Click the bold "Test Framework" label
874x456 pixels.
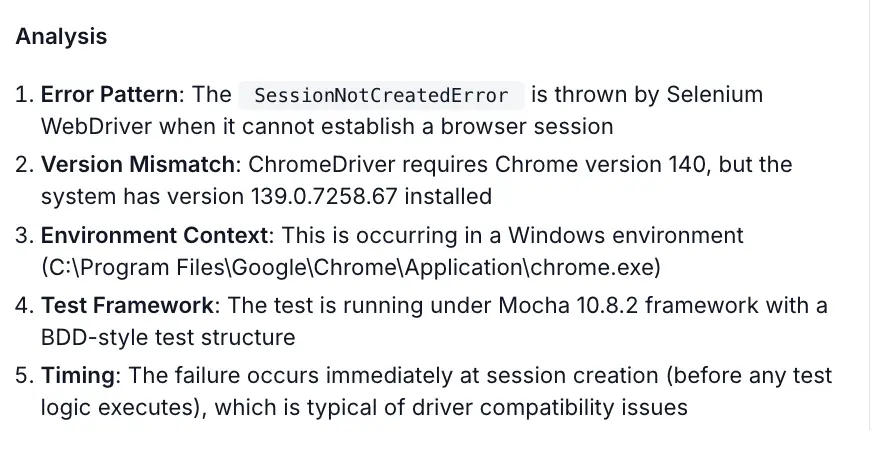[x=127, y=306]
